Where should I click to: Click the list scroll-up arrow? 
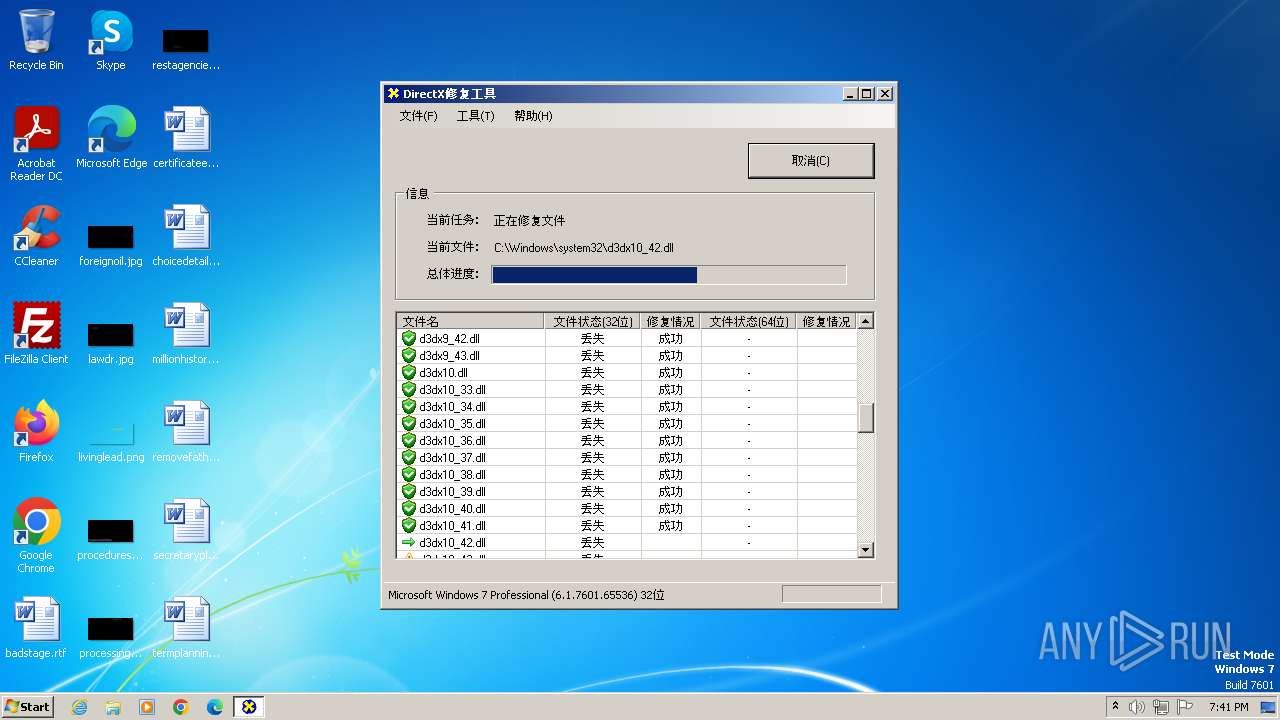pos(866,322)
